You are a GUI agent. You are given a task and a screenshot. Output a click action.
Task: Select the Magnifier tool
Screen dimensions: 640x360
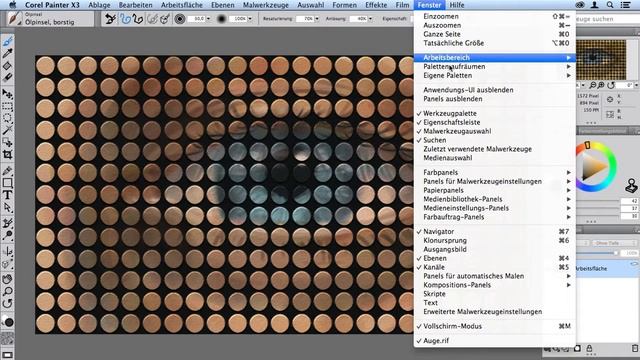point(7,291)
